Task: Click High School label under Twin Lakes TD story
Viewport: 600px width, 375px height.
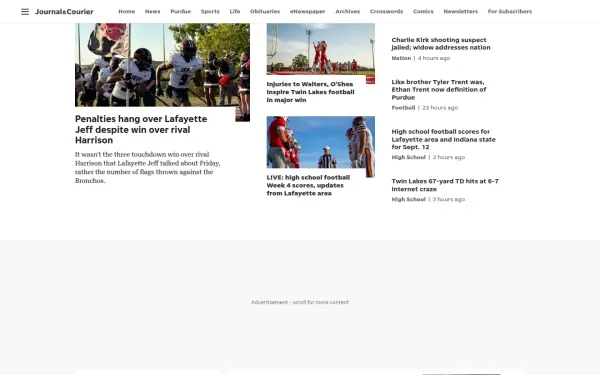Action: pos(408,199)
